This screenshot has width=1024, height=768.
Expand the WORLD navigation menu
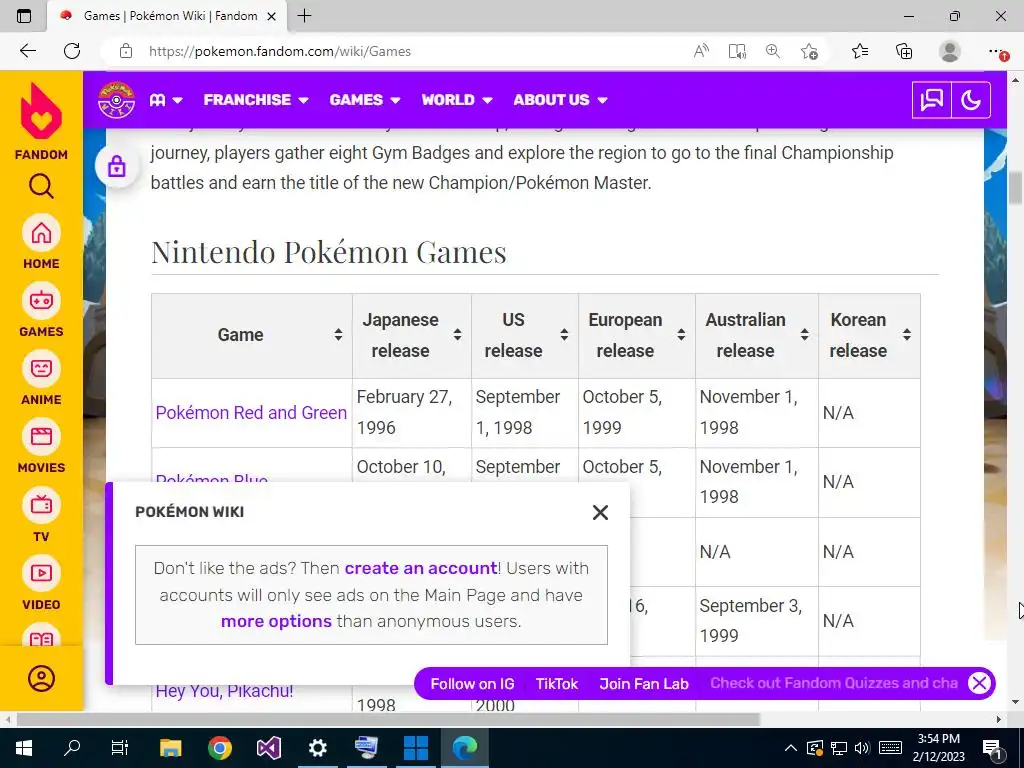click(x=456, y=100)
